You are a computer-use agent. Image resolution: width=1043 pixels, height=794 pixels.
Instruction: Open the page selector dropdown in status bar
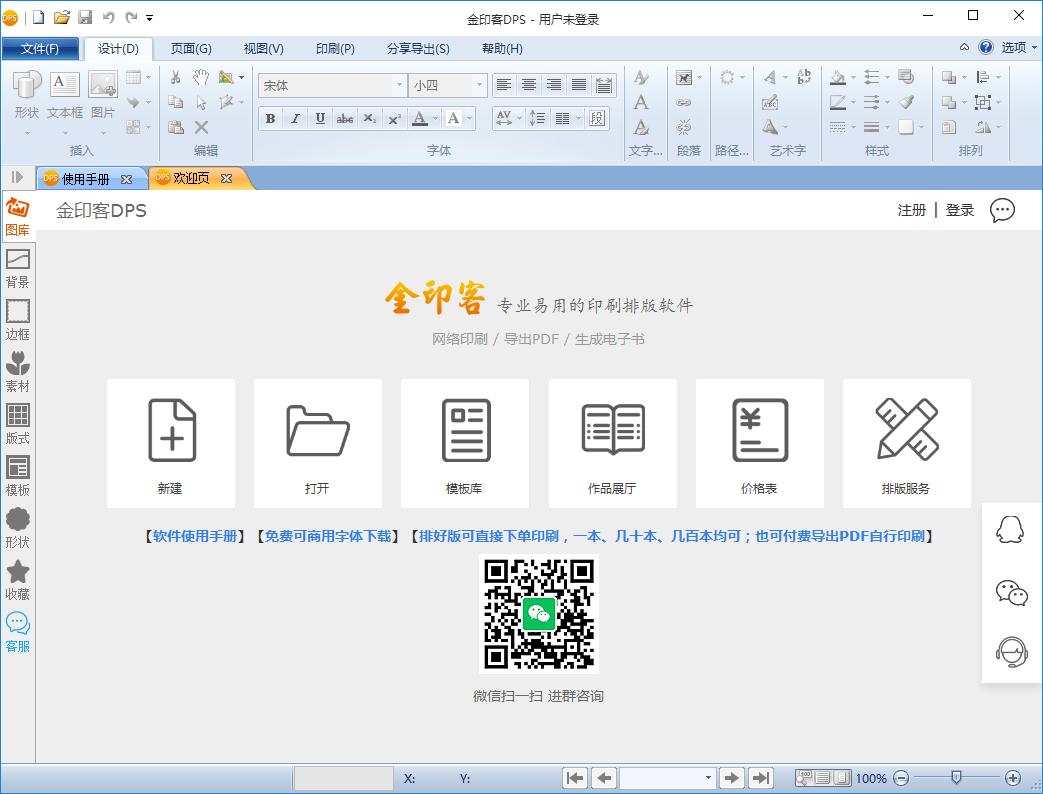[708, 777]
